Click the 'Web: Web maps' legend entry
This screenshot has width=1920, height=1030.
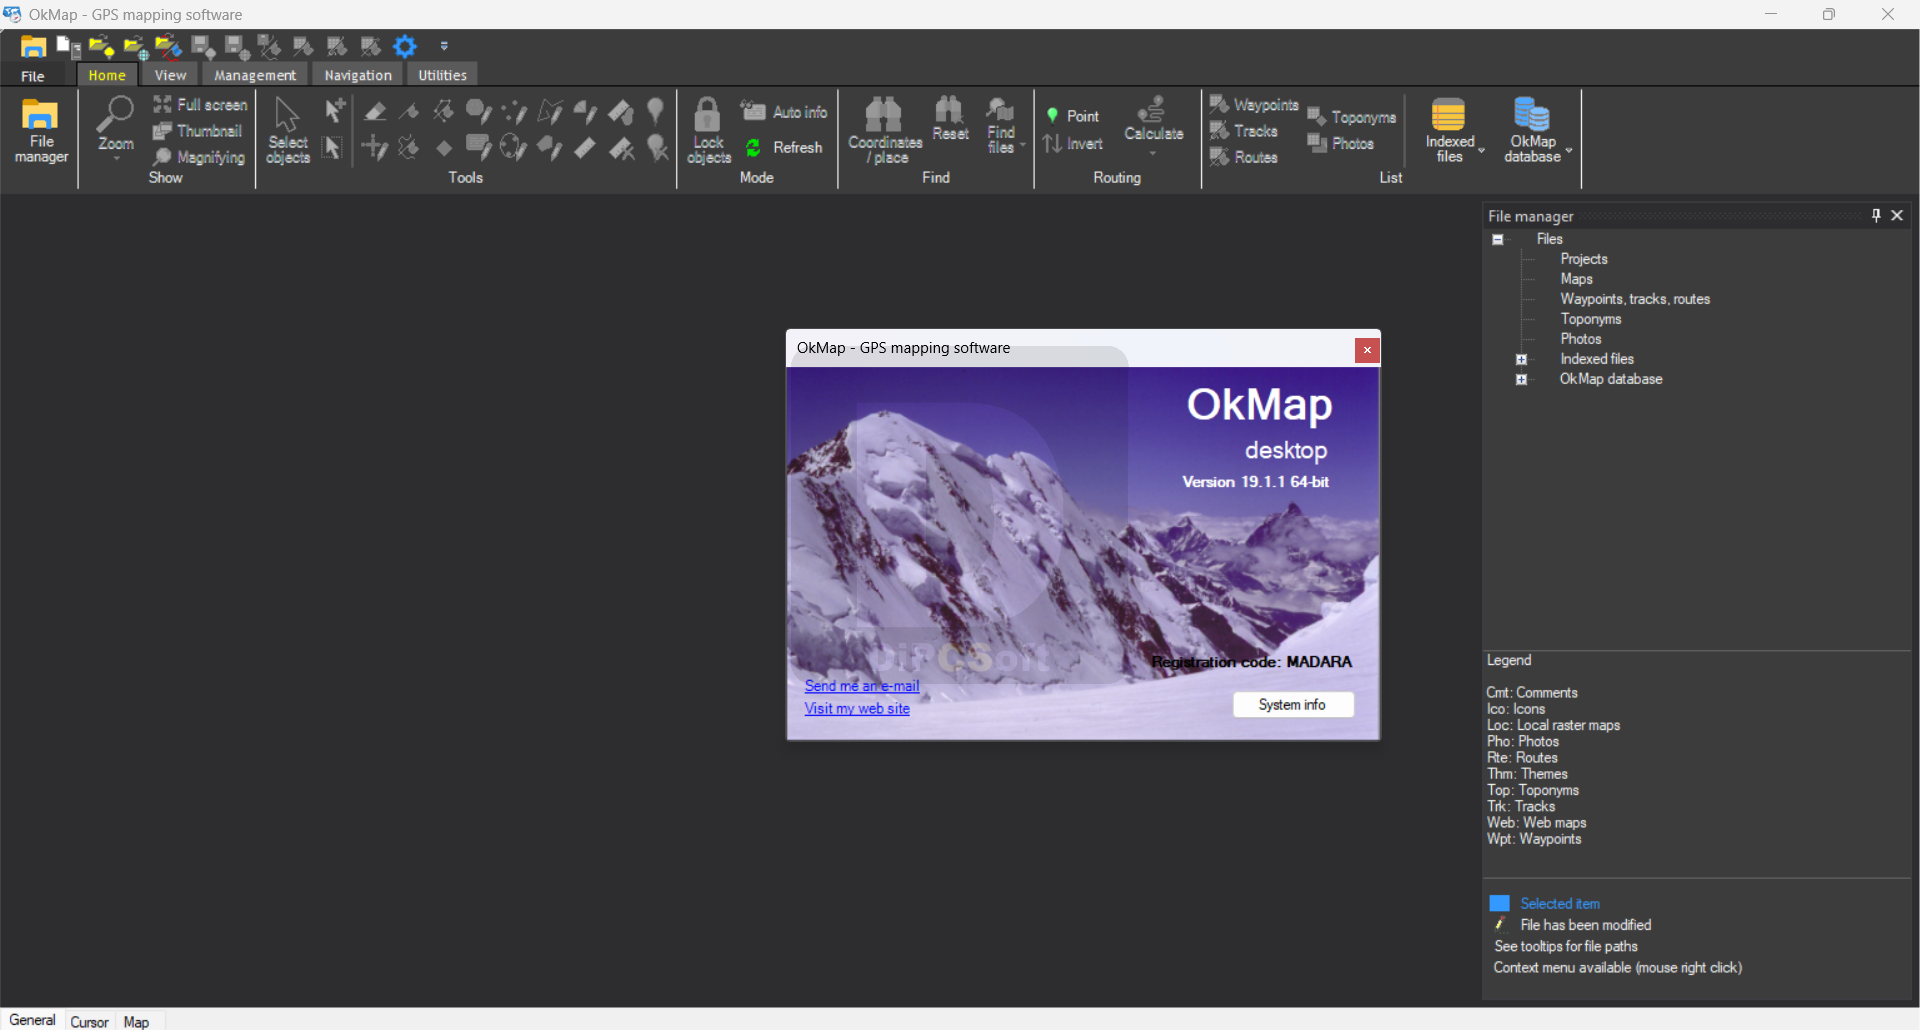pyautogui.click(x=1536, y=823)
